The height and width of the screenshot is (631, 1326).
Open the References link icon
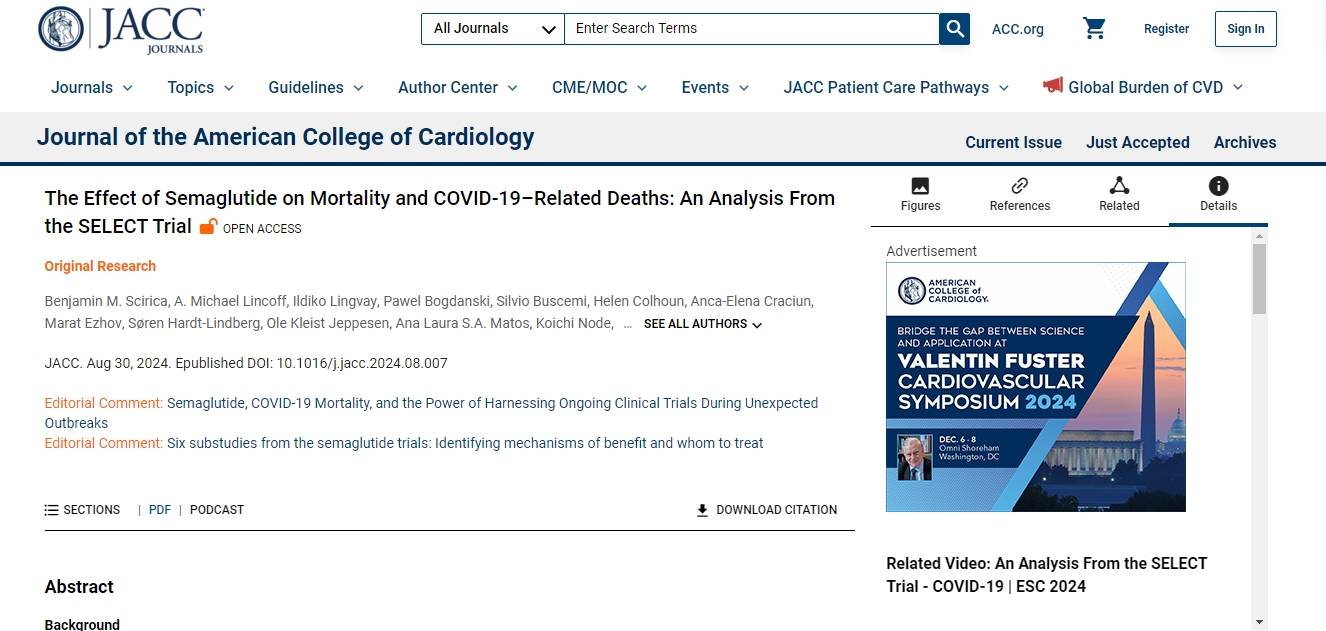[1019, 186]
